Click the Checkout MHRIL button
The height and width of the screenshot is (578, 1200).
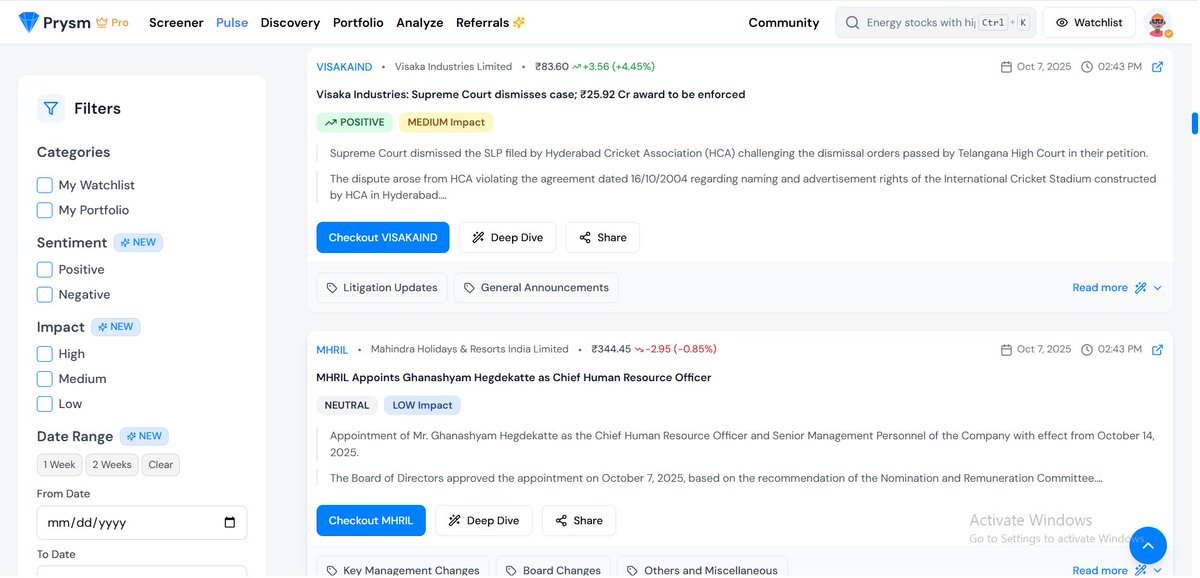pyautogui.click(x=371, y=520)
